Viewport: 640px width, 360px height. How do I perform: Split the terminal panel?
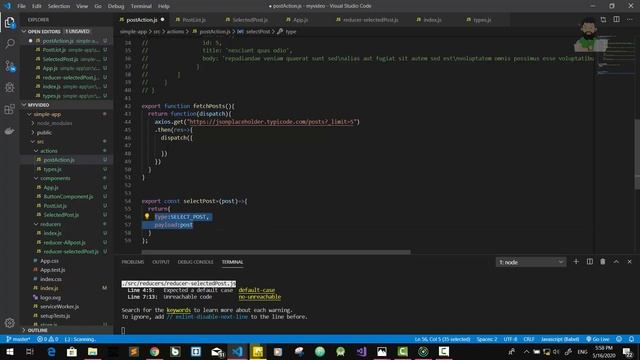point(590,262)
